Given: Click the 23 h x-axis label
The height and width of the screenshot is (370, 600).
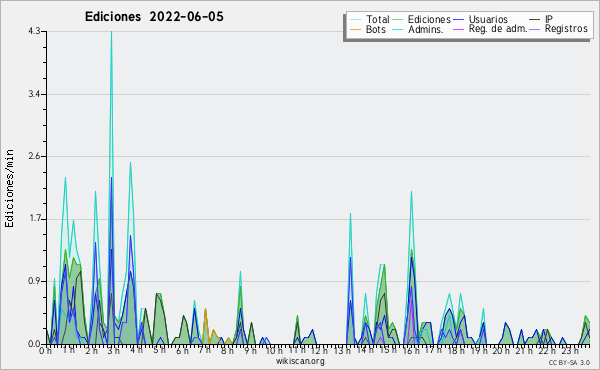Looking at the screenshot, I should pos(570,351).
